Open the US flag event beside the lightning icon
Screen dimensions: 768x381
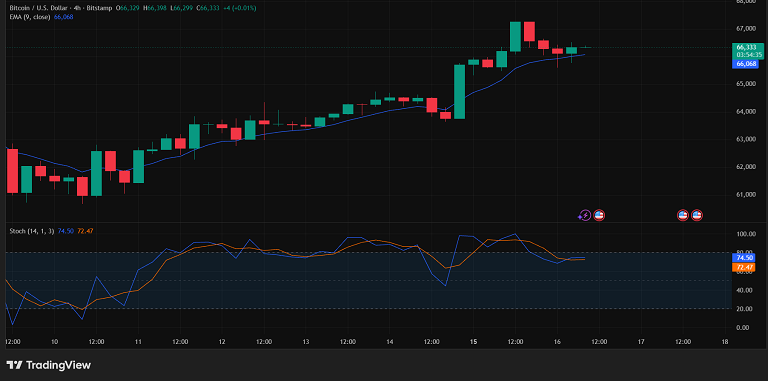coord(599,215)
